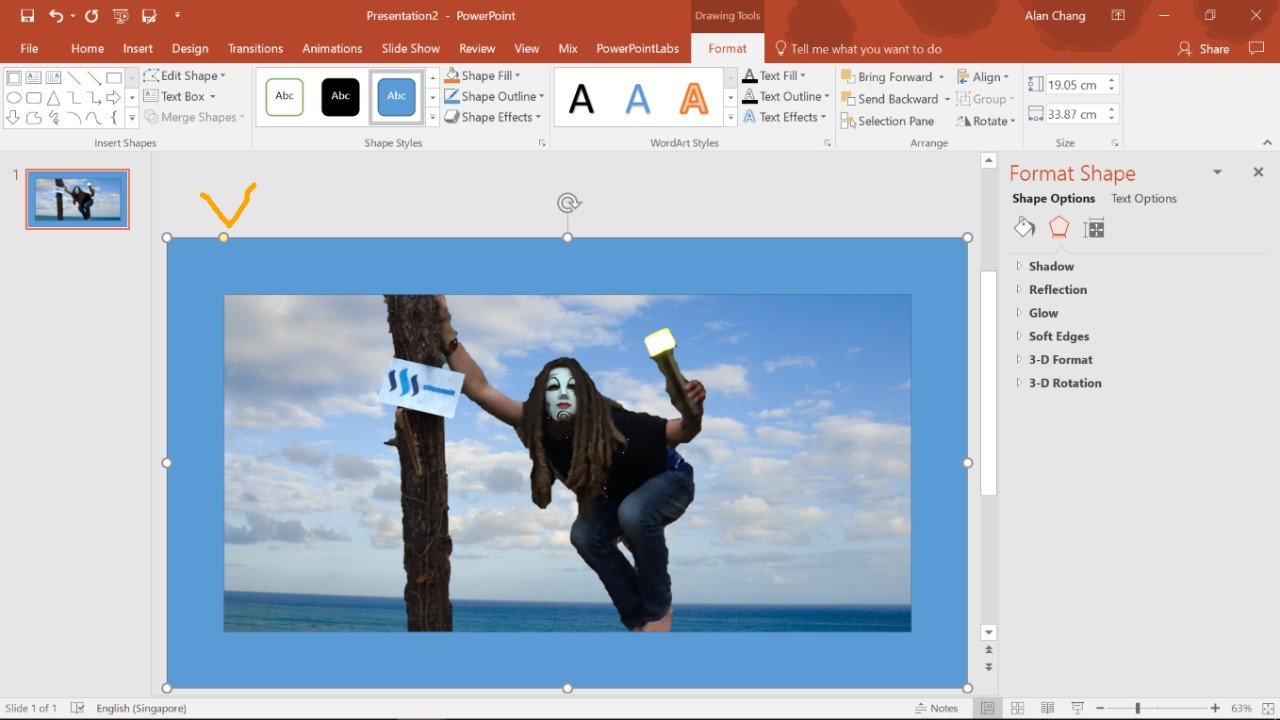Click the Redo icon in title bar
This screenshot has width=1280, height=720.
click(92, 16)
